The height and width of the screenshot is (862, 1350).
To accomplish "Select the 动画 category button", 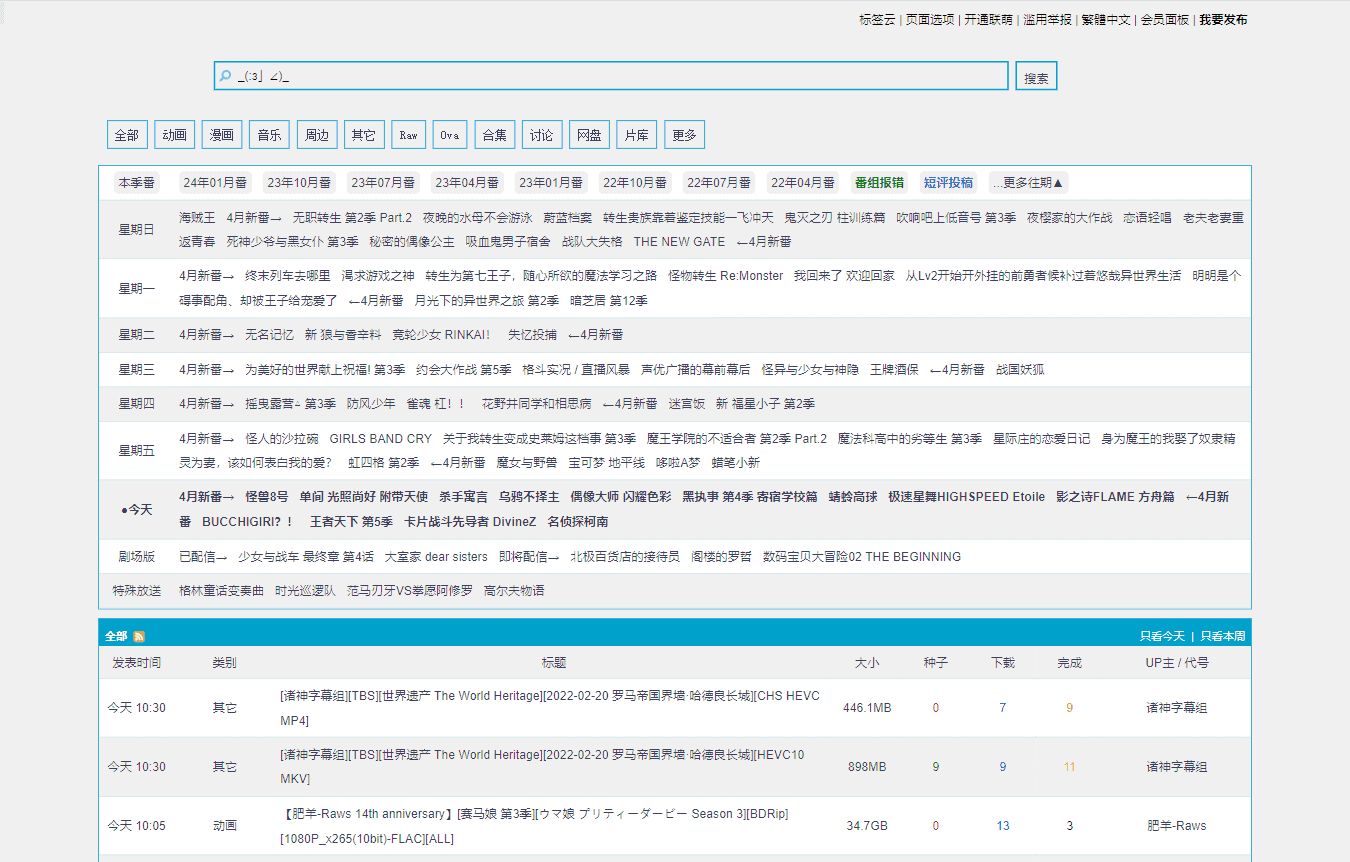I will (x=175, y=135).
